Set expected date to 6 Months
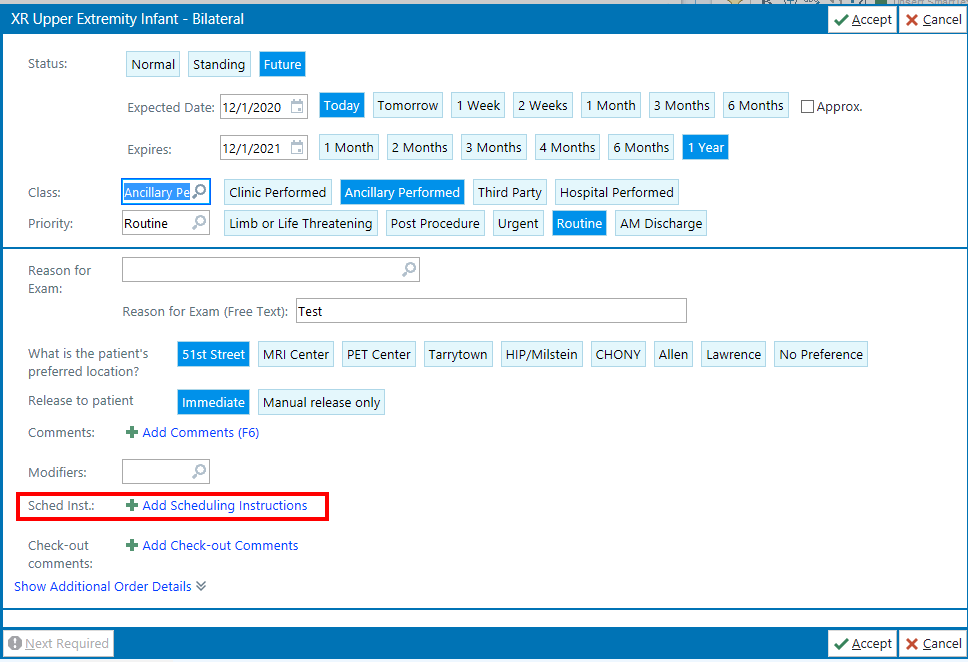968x662 pixels. click(x=756, y=106)
